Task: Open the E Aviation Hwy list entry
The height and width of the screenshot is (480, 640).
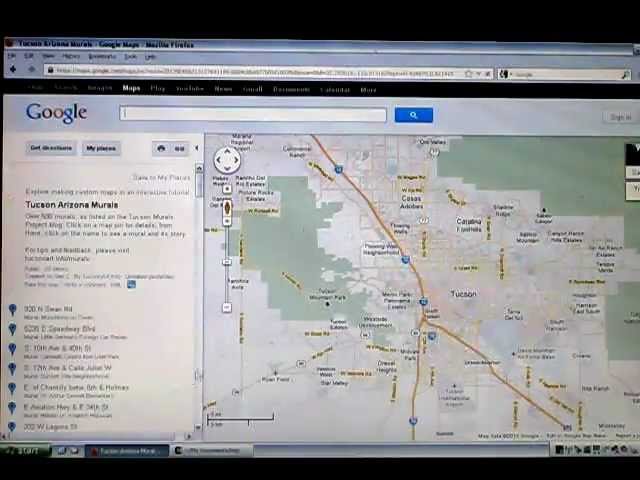Action: (x=66, y=407)
